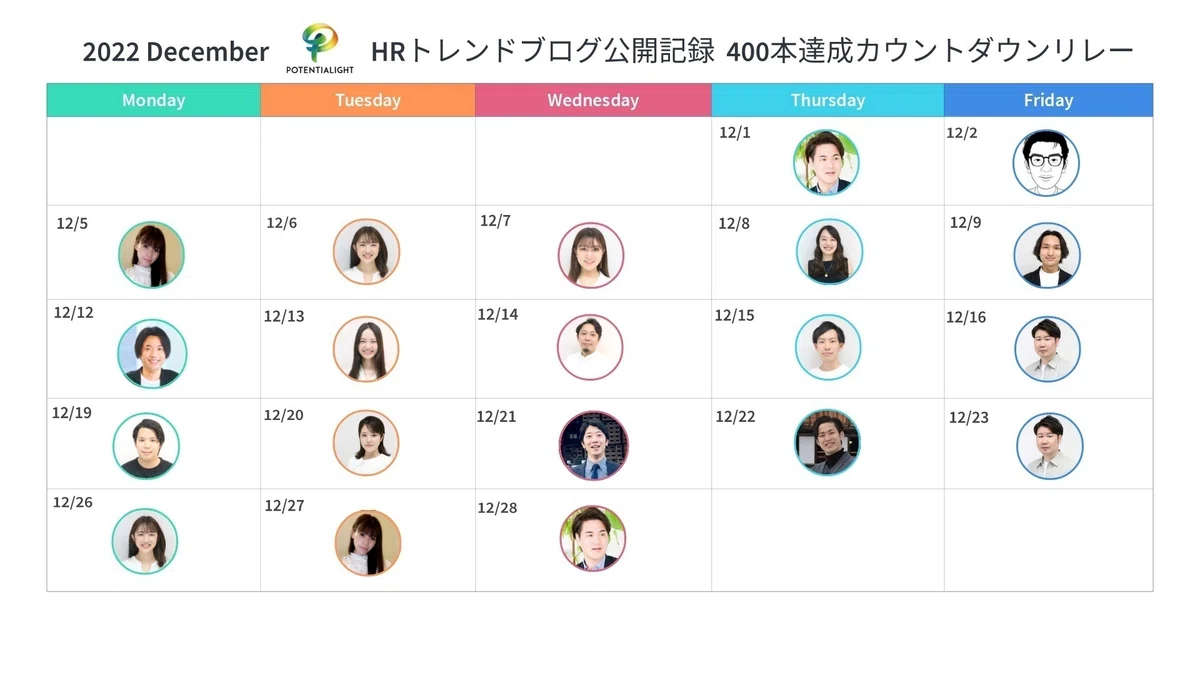Click the 12/16 date label
Screen dimensions: 1200x675
coord(966,317)
